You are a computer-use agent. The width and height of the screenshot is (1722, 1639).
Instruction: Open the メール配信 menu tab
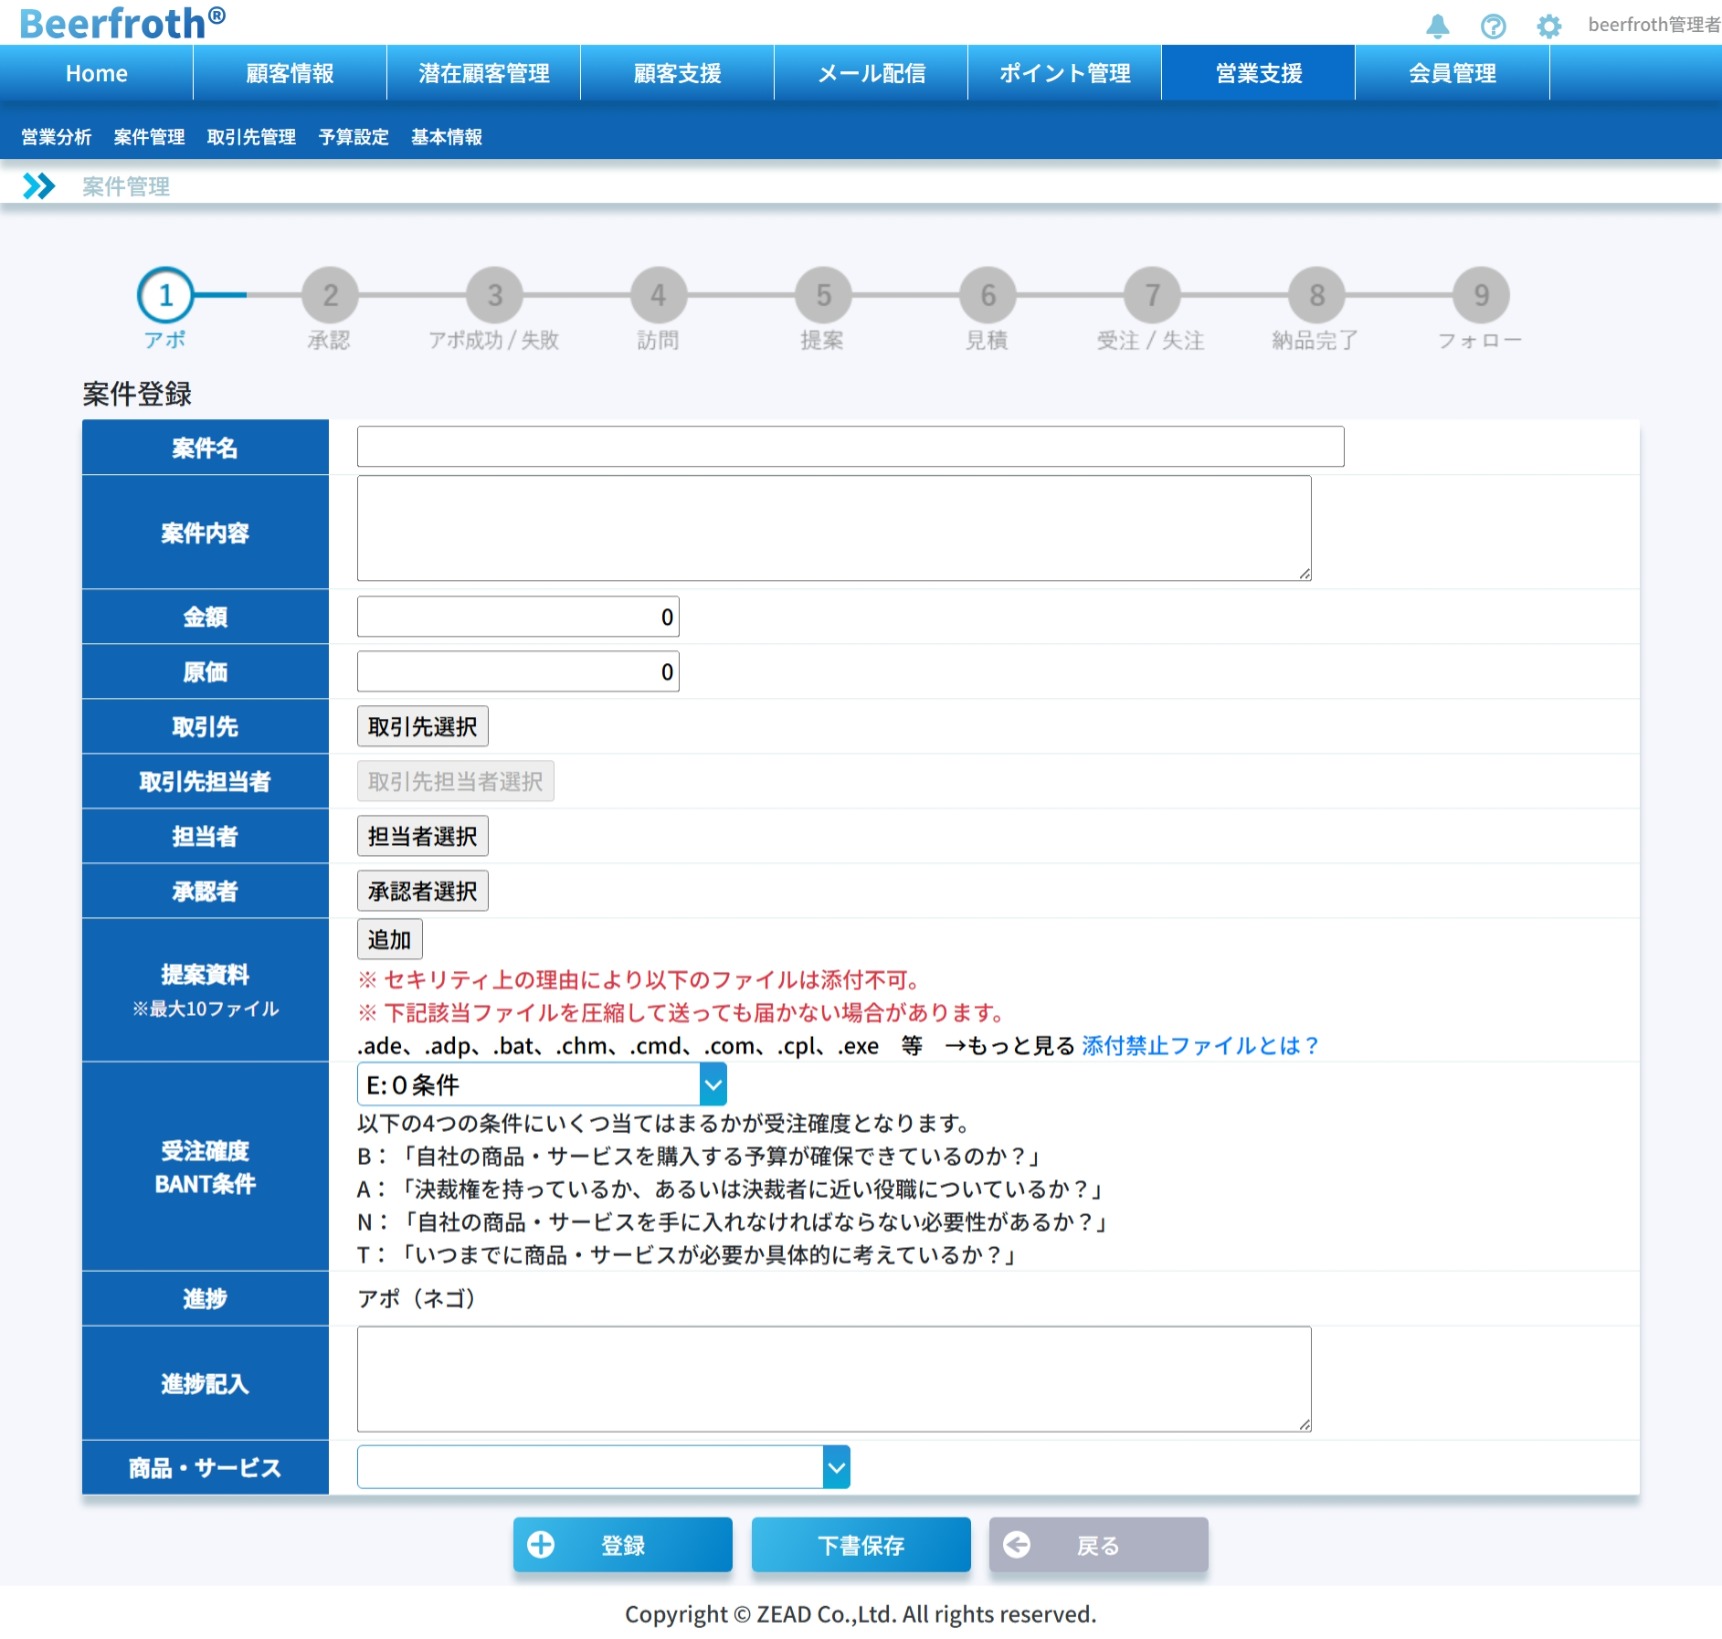tap(871, 73)
